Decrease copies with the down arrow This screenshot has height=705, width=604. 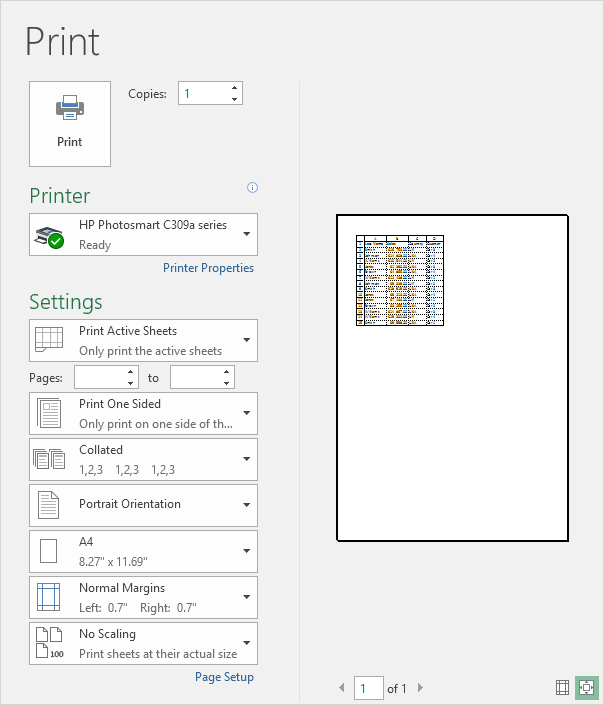(x=234, y=99)
